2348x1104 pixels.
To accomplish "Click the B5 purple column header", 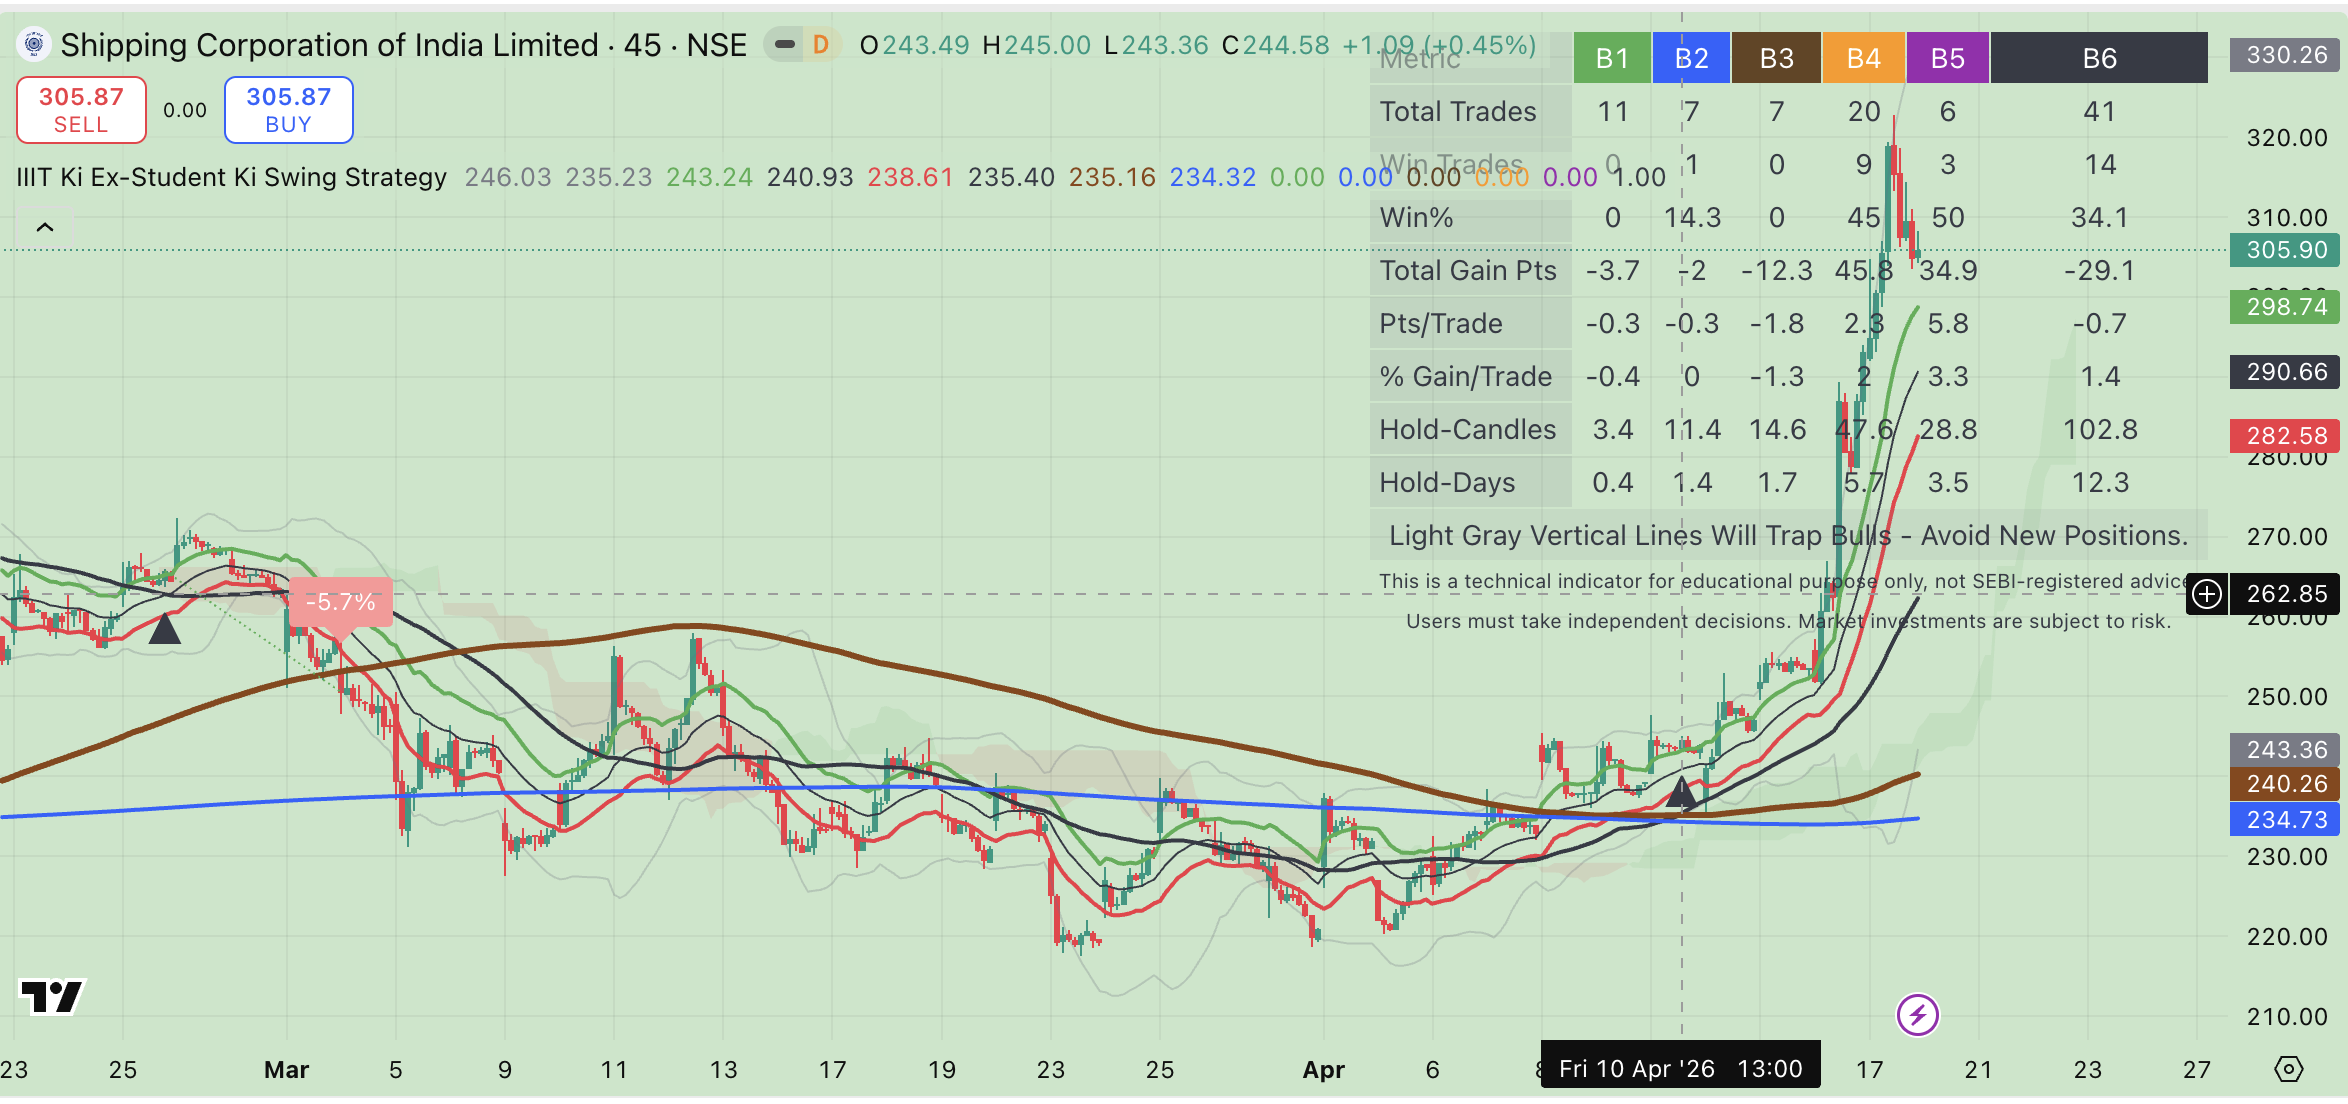I will [1947, 58].
